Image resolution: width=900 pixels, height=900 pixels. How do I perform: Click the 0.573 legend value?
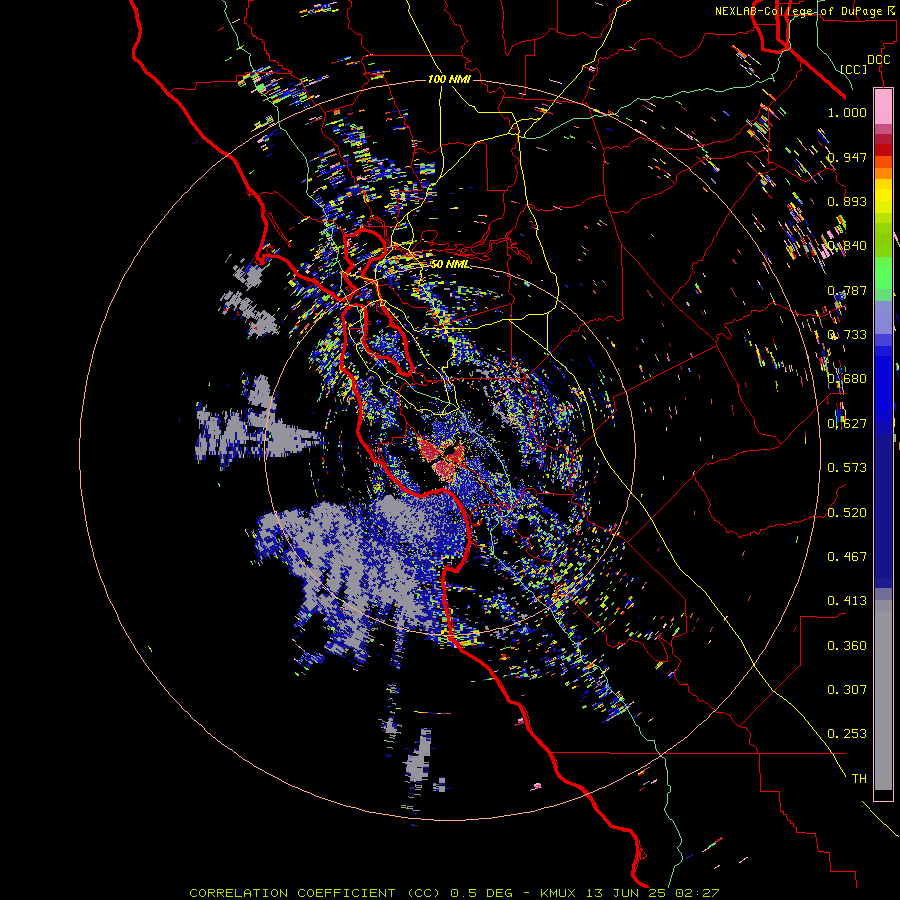pos(847,468)
